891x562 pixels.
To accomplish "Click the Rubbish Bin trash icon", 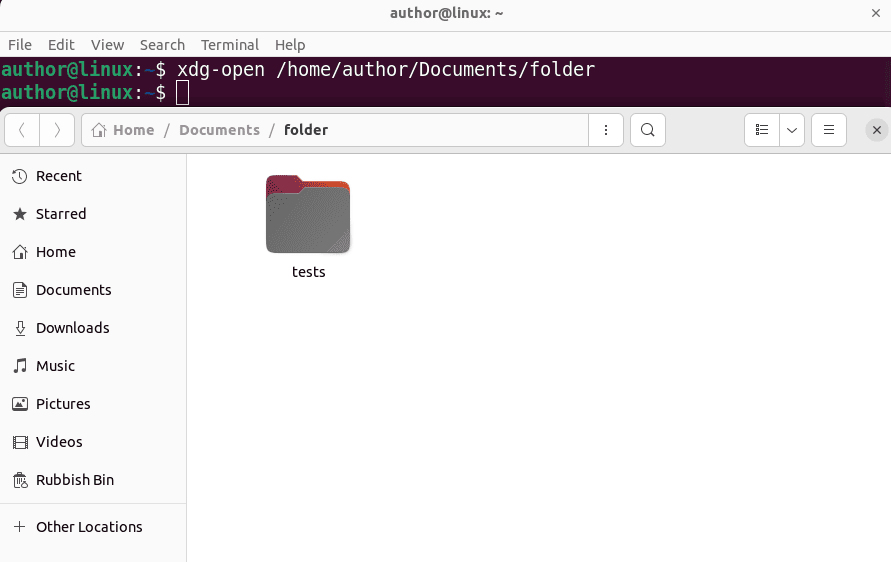I will click(x=20, y=480).
